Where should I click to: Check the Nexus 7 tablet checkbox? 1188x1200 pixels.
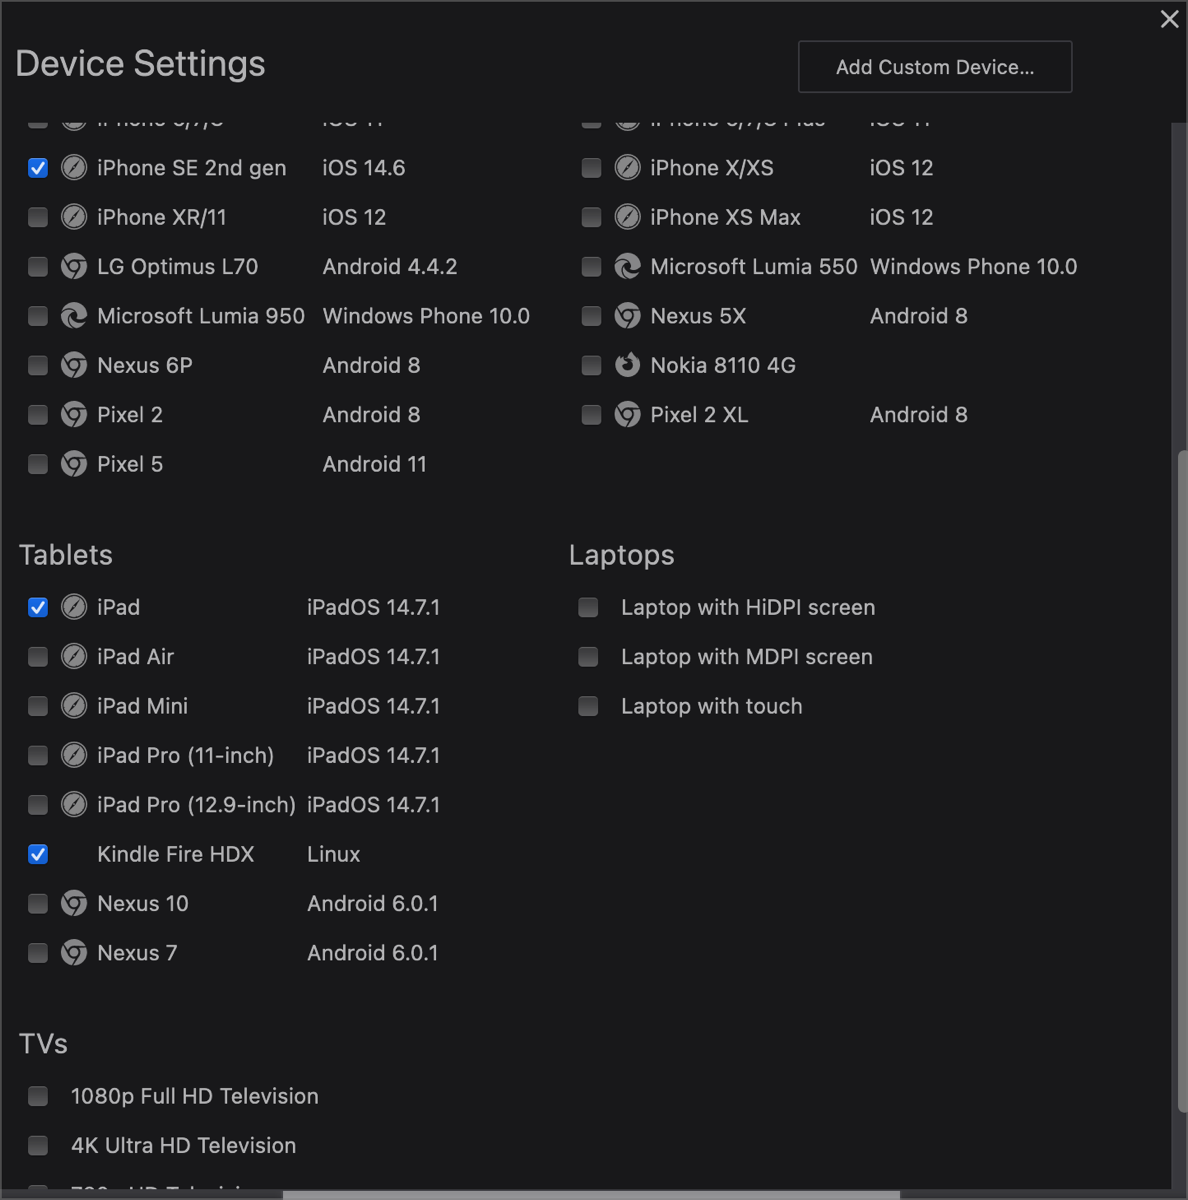coord(38,953)
